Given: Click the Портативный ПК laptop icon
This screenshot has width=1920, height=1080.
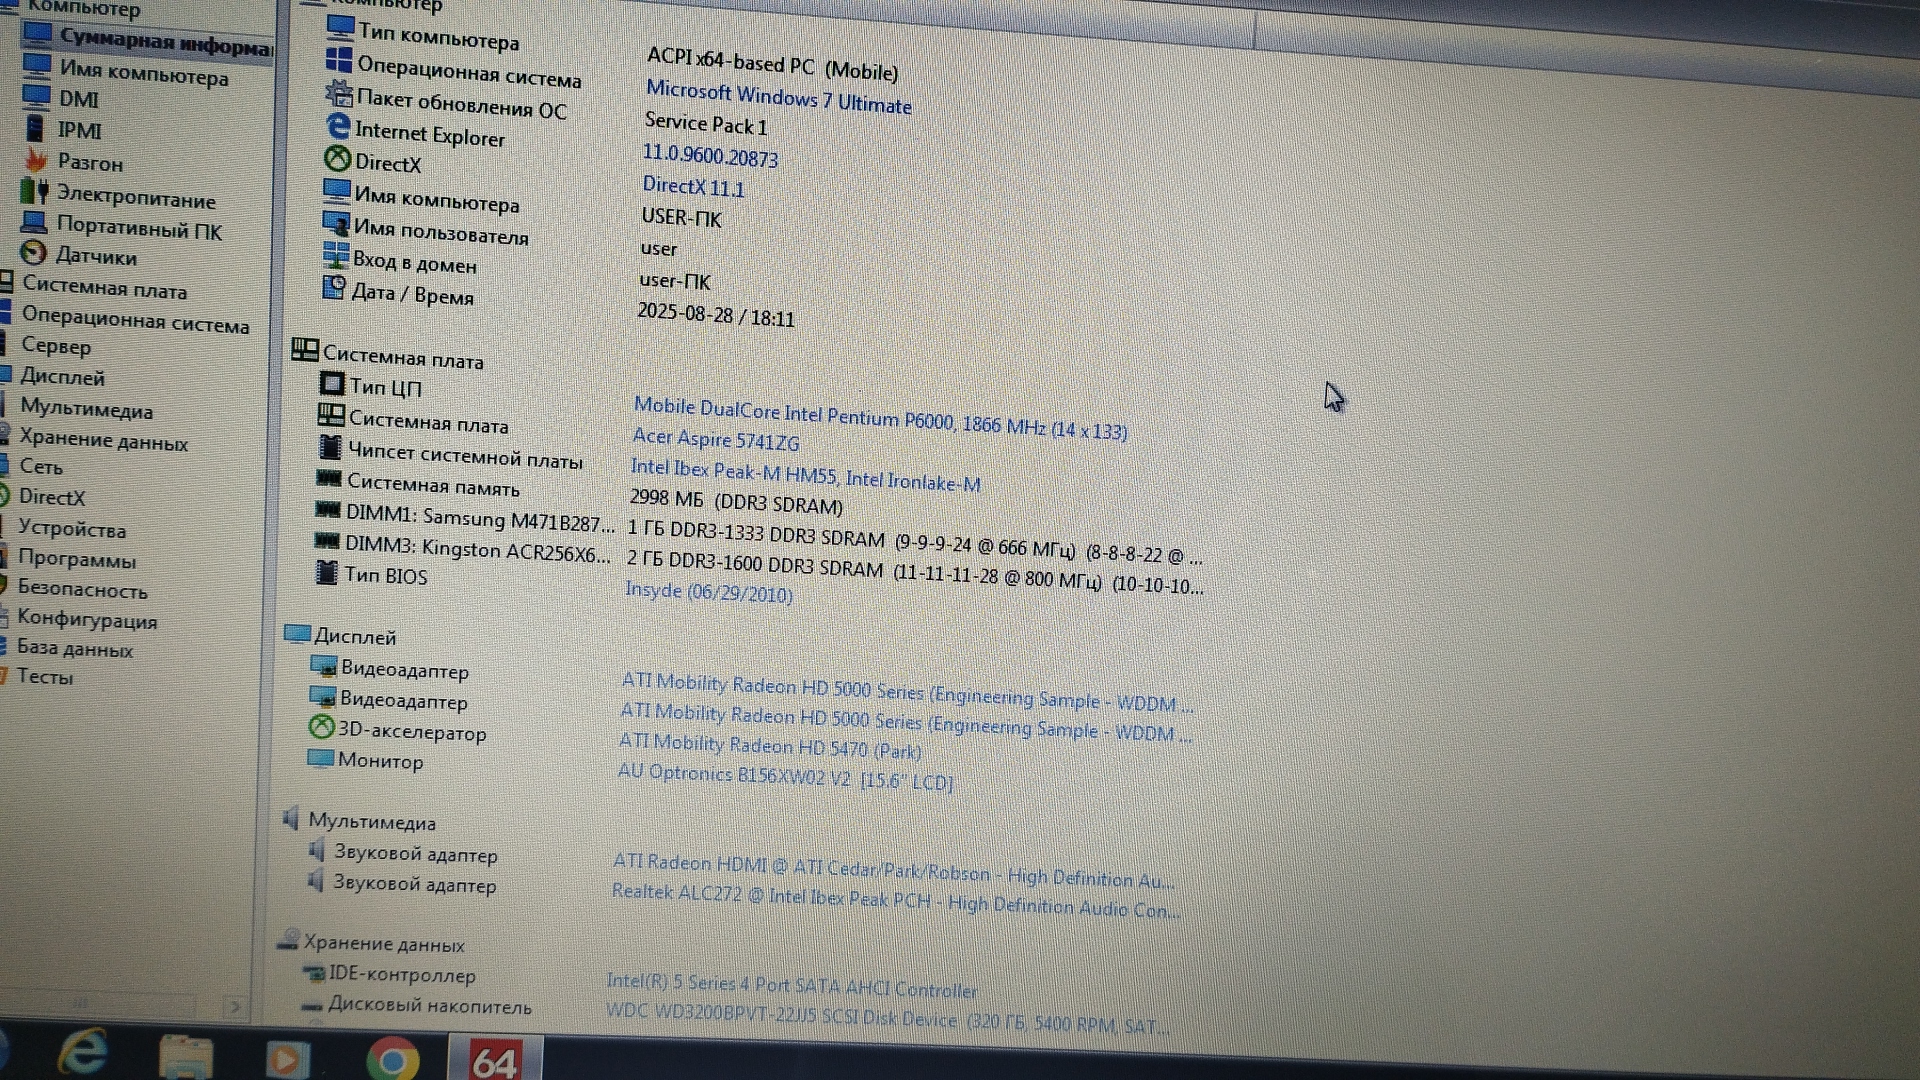Looking at the screenshot, I should click(x=34, y=222).
